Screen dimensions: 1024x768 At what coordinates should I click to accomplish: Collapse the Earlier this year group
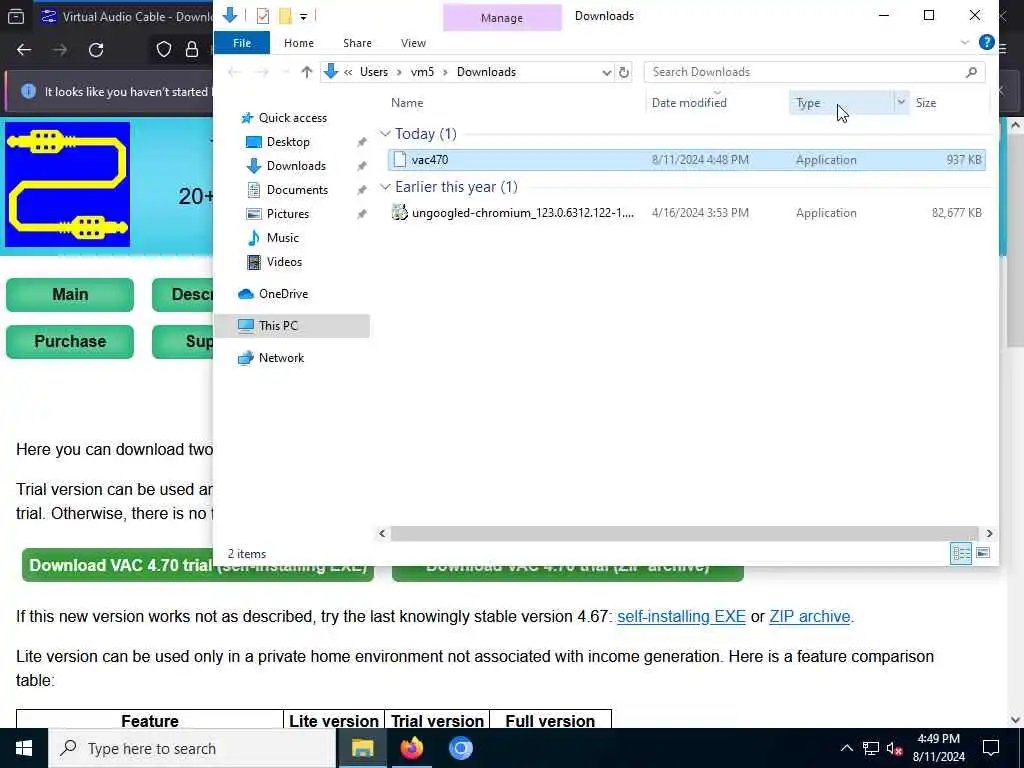coord(385,187)
